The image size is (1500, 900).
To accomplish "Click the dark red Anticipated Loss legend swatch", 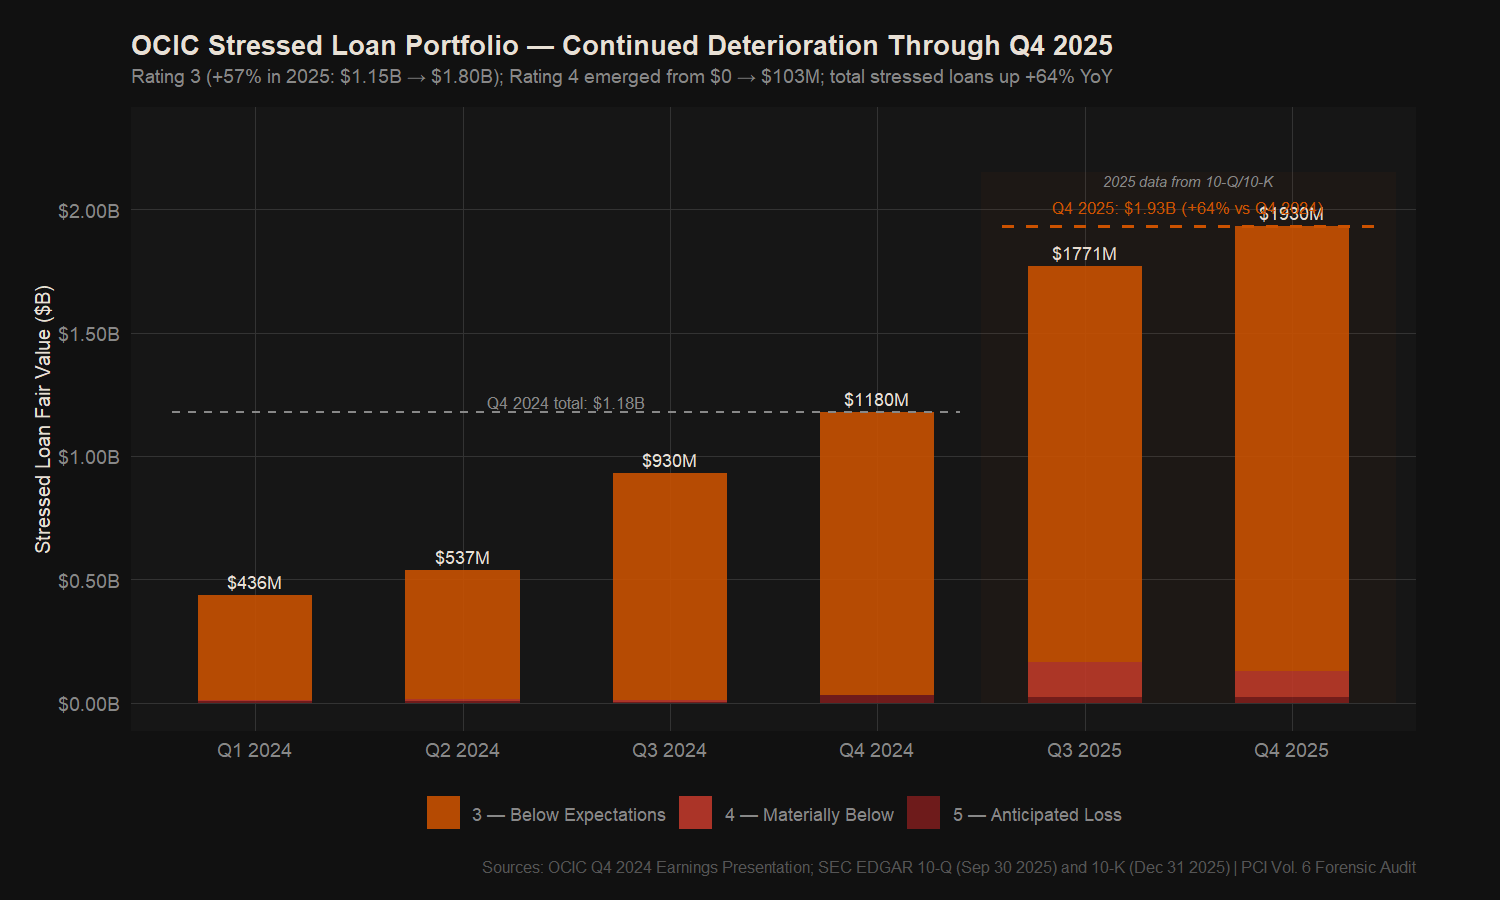I will (x=923, y=813).
